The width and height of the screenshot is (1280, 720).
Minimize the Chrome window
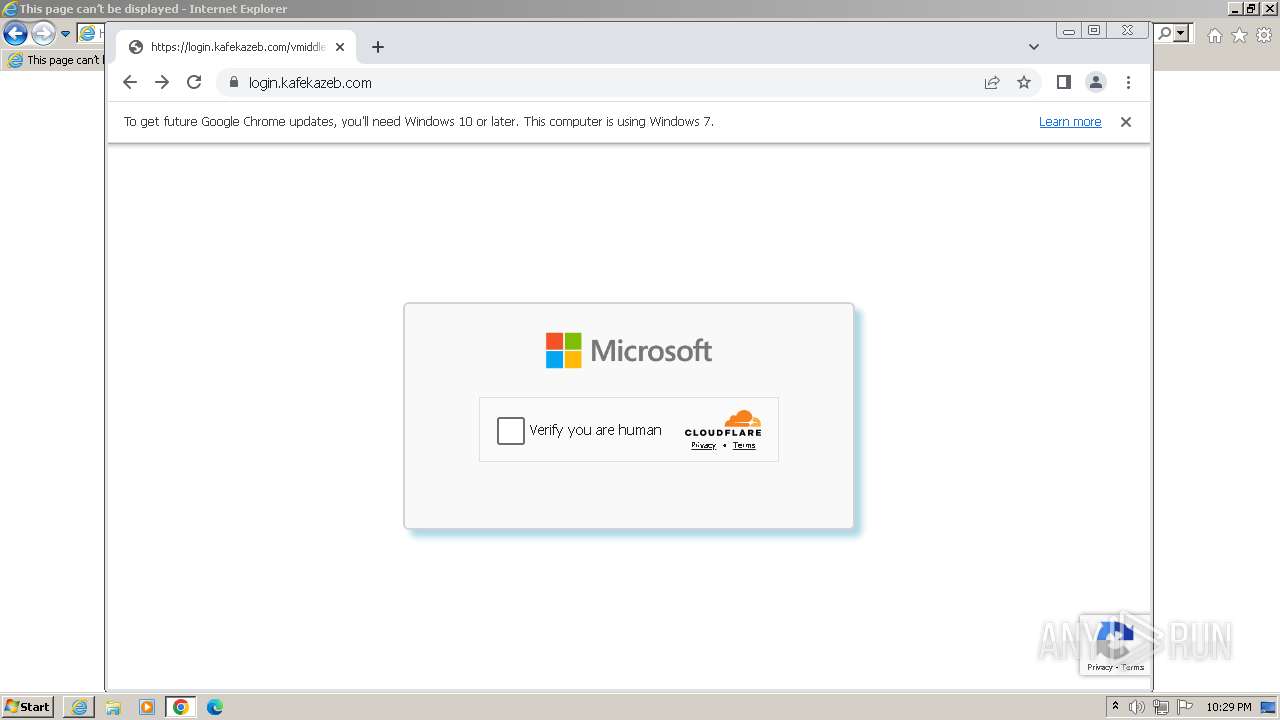pyautogui.click(x=1069, y=31)
